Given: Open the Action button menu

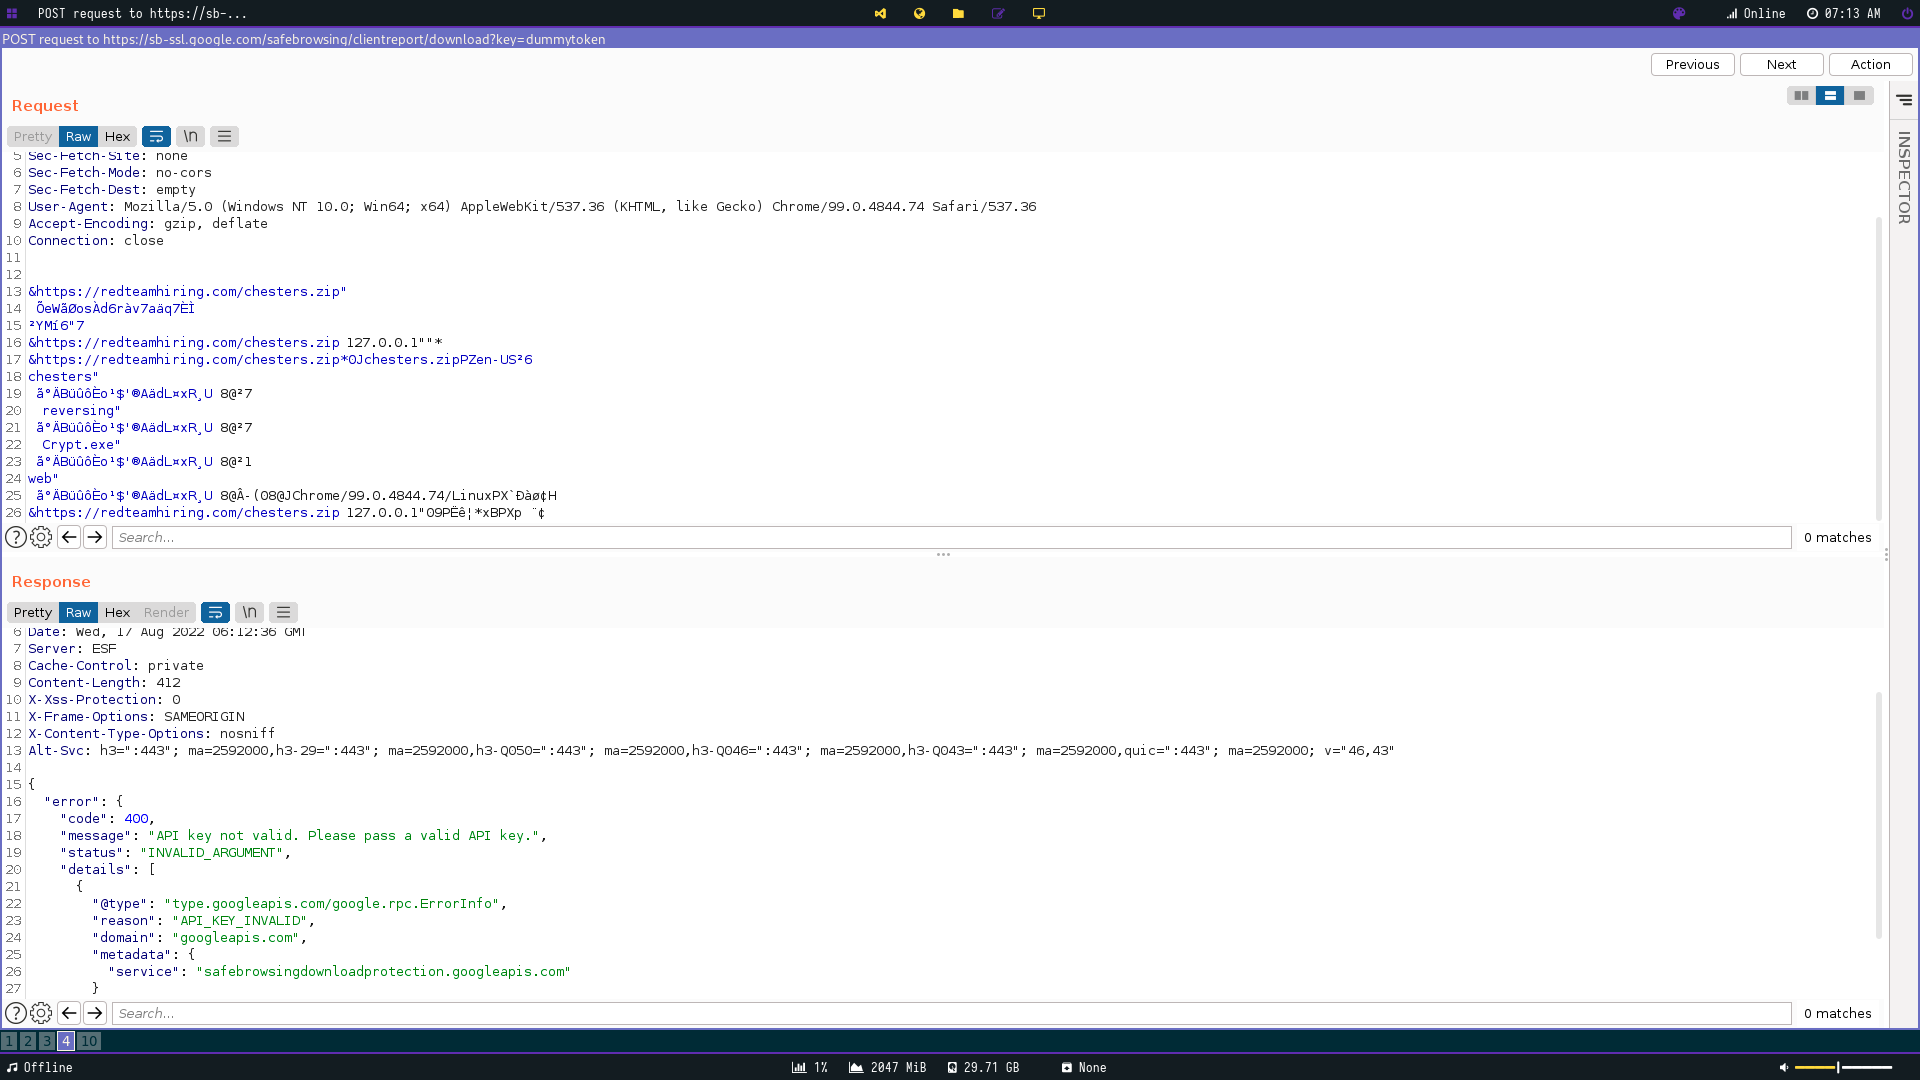Looking at the screenshot, I should pos(1870,64).
